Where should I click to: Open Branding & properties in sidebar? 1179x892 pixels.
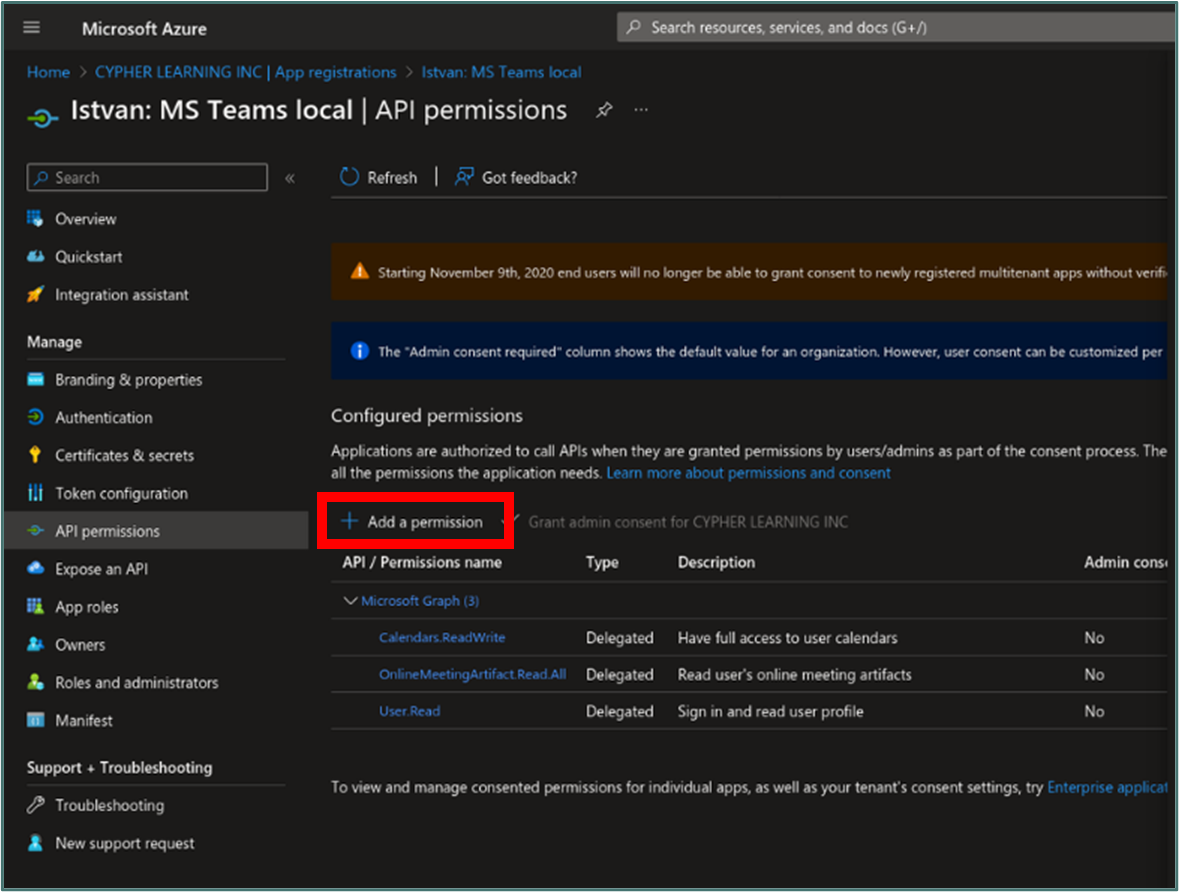click(129, 380)
